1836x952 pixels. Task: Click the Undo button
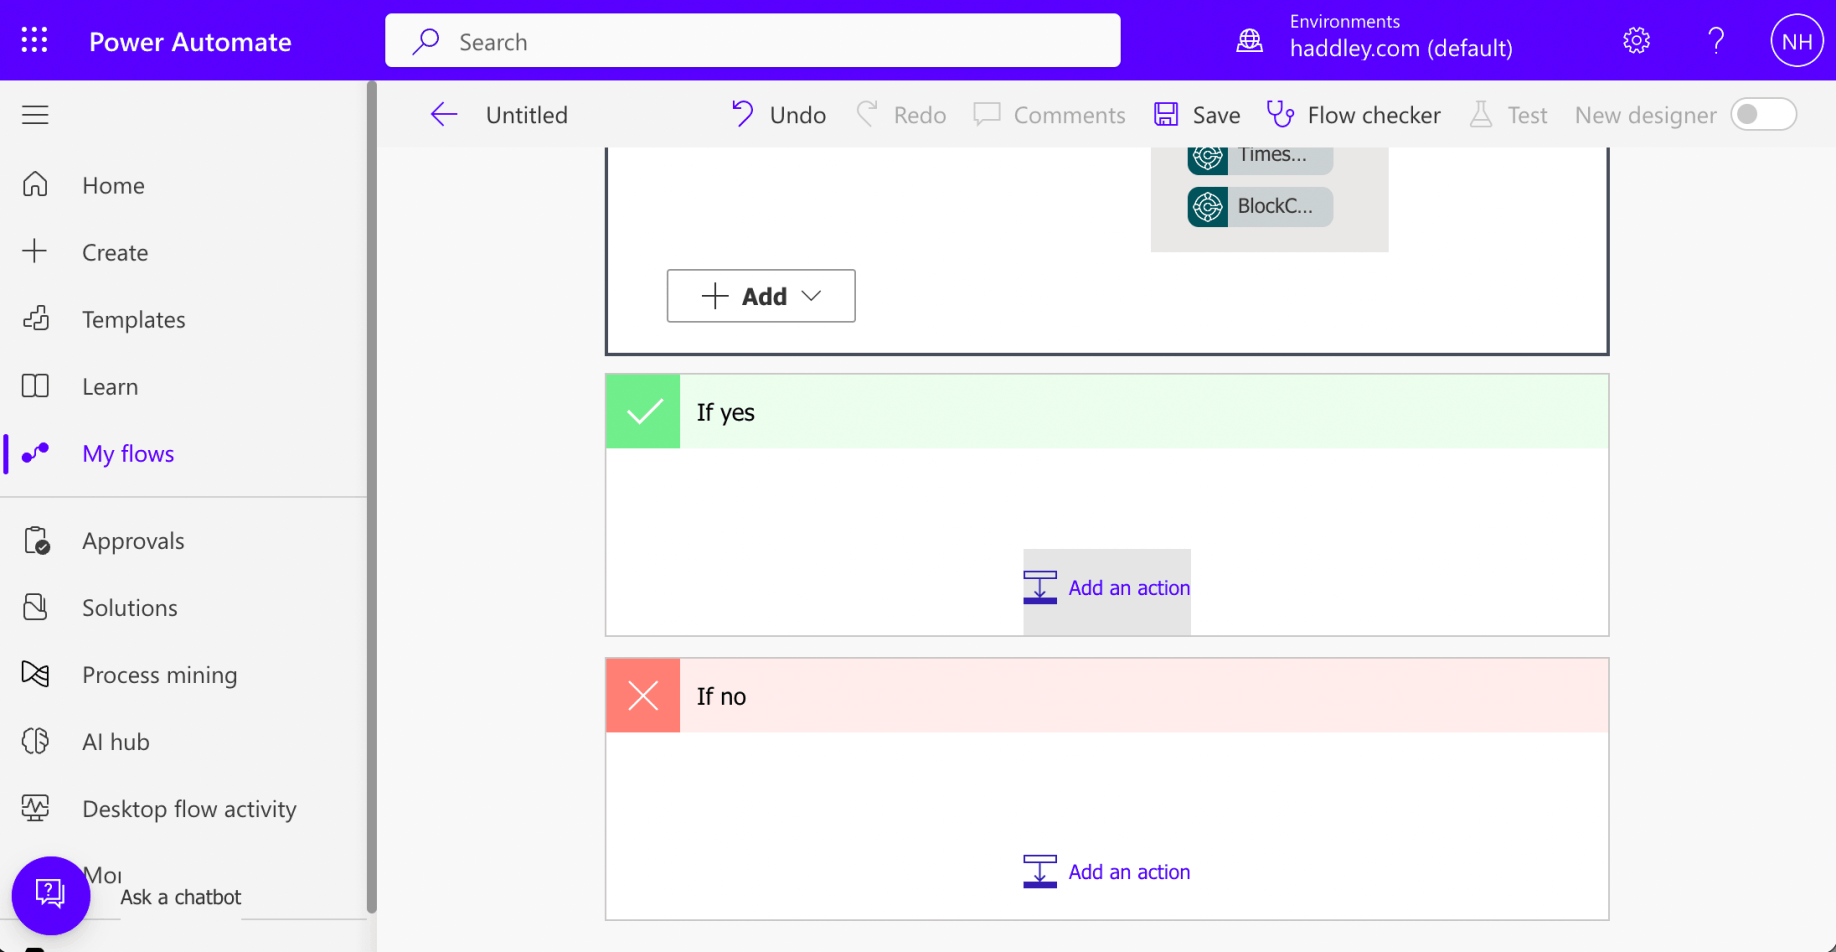click(x=778, y=115)
